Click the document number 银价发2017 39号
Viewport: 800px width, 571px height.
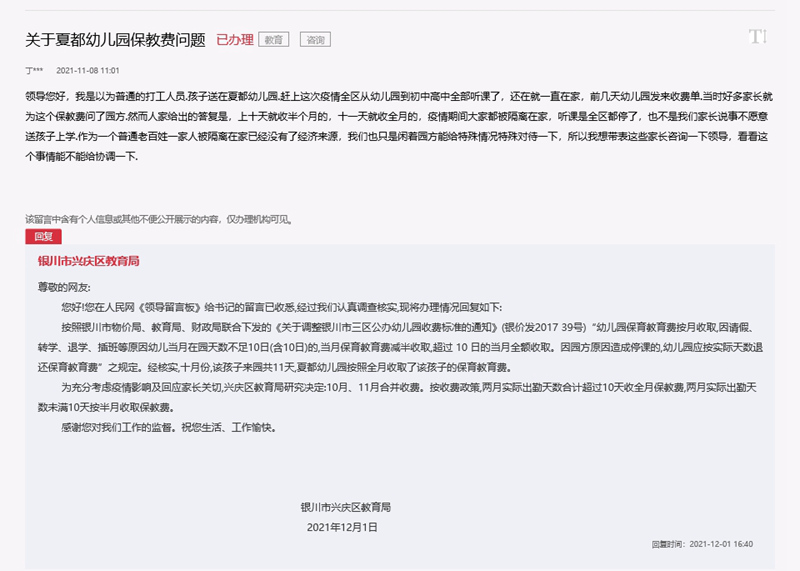click(548, 326)
